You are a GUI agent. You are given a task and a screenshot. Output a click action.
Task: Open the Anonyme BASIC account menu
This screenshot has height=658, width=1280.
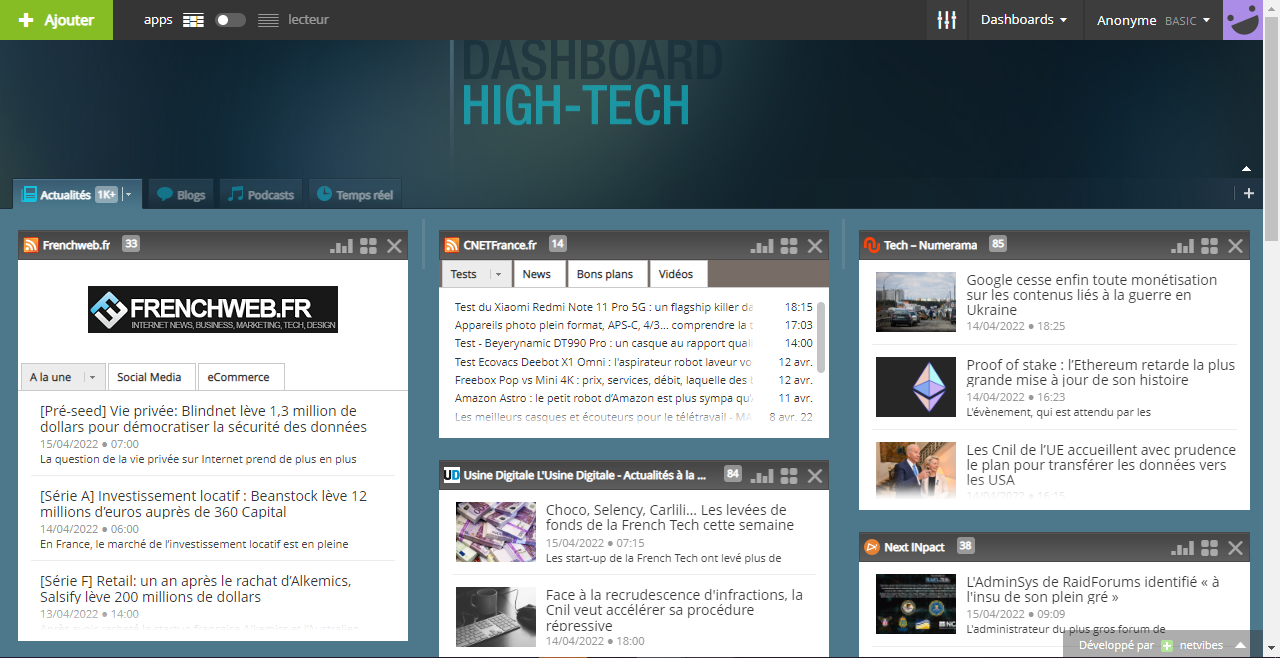pyautogui.click(x=1153, y=20)
